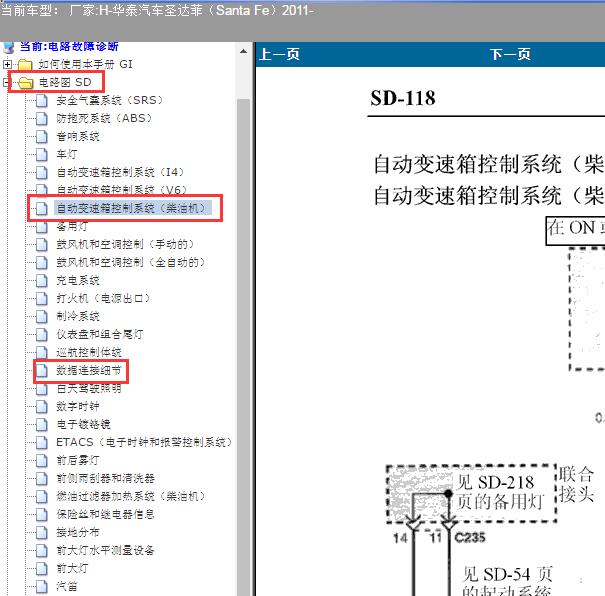605x596 pixels.
Task: Select highlighted 自动变速箱控制系统（柴油机） entry
Action: tap(133, 208)
